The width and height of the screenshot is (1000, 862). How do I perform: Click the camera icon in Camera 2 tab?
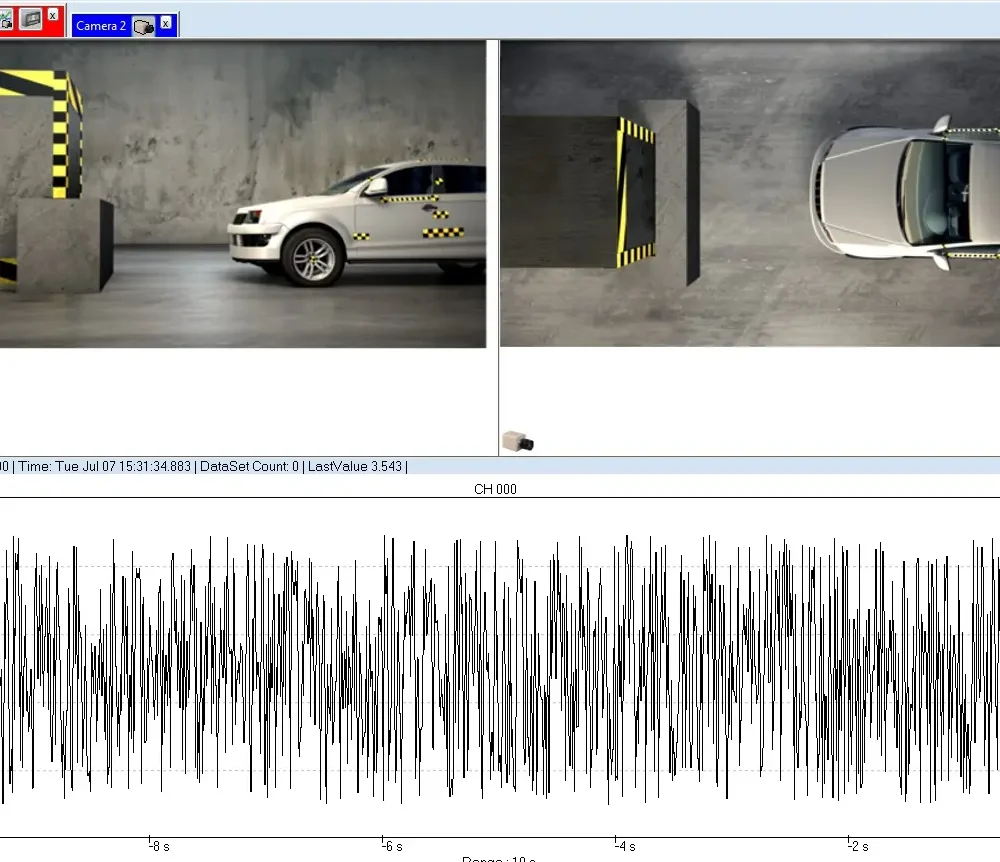144,26
